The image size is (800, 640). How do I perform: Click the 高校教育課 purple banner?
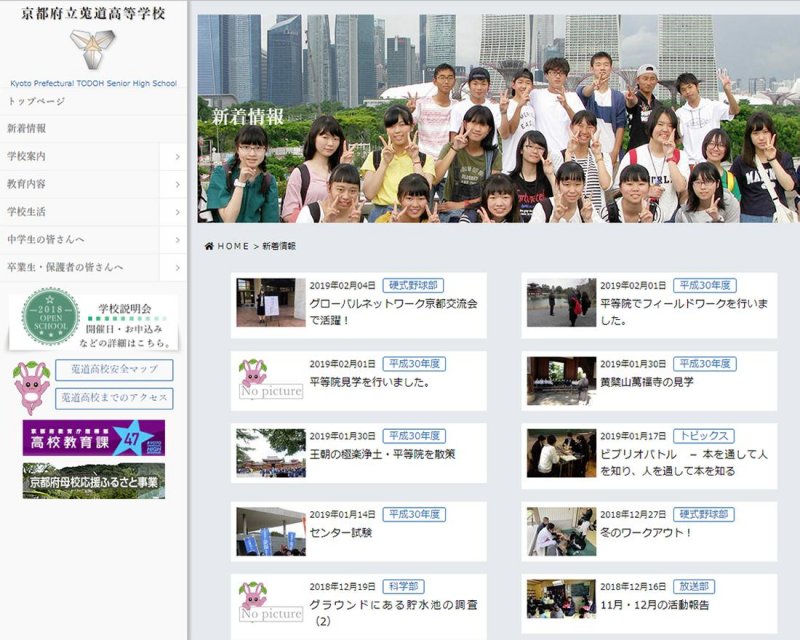pos(94,437)
